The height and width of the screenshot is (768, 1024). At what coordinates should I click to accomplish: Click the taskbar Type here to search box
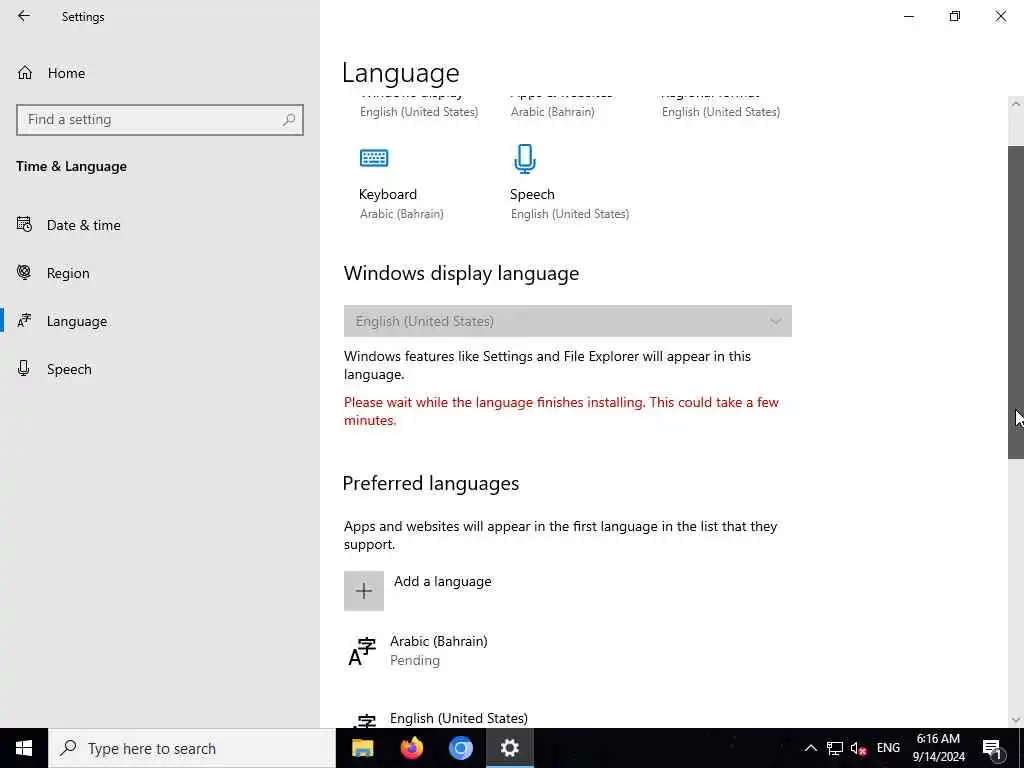[192, 748]
